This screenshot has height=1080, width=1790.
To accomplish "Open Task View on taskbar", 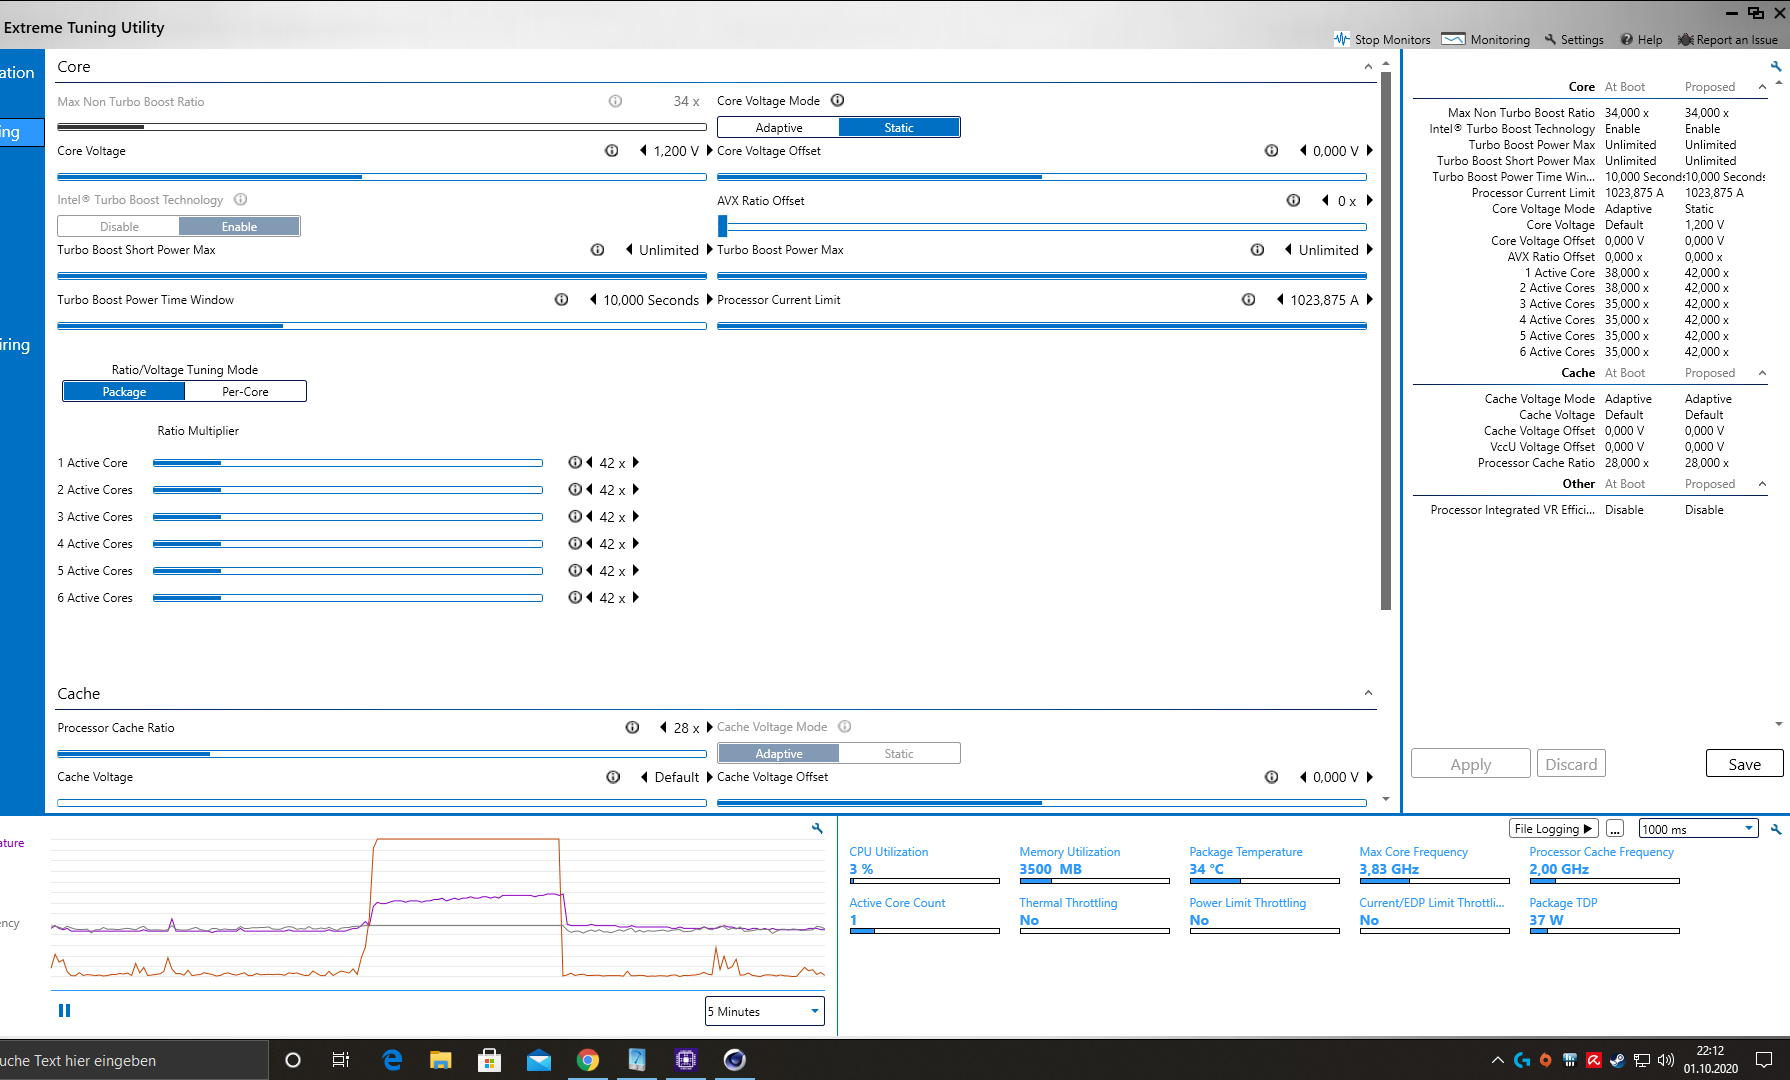I will (341, 1060).
